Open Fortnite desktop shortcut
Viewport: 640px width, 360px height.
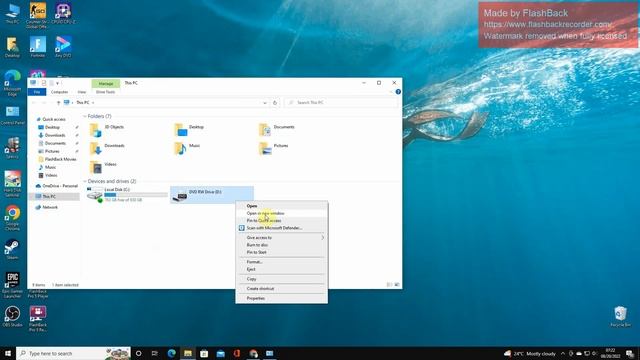coord(38,47)
